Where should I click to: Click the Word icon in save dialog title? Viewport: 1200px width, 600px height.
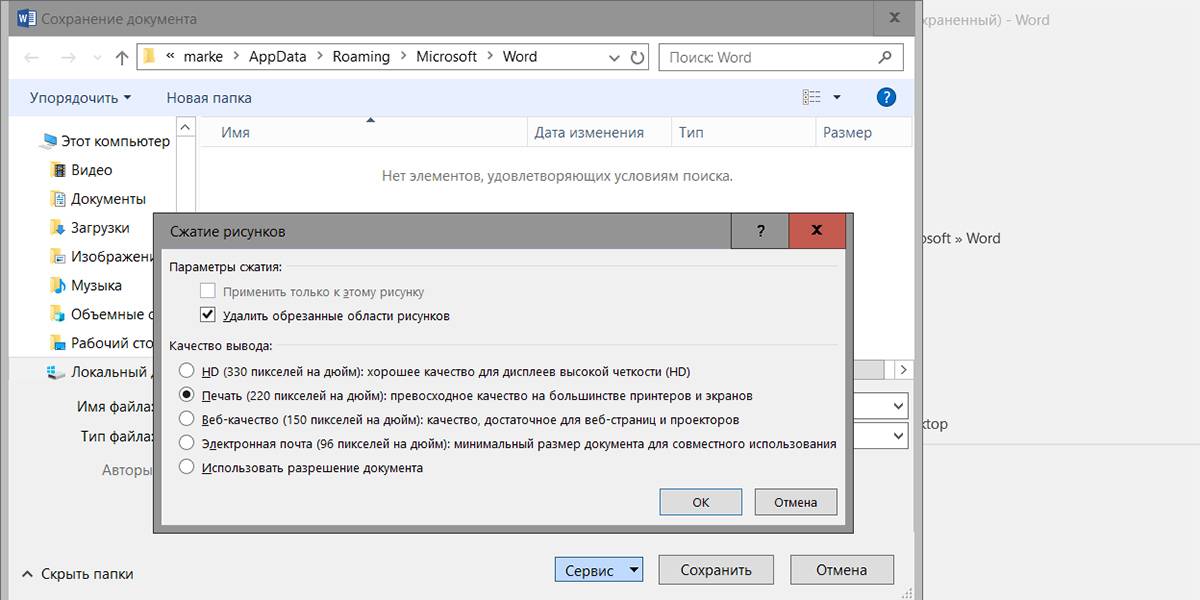pyautogui.click(x=27, y=18)
